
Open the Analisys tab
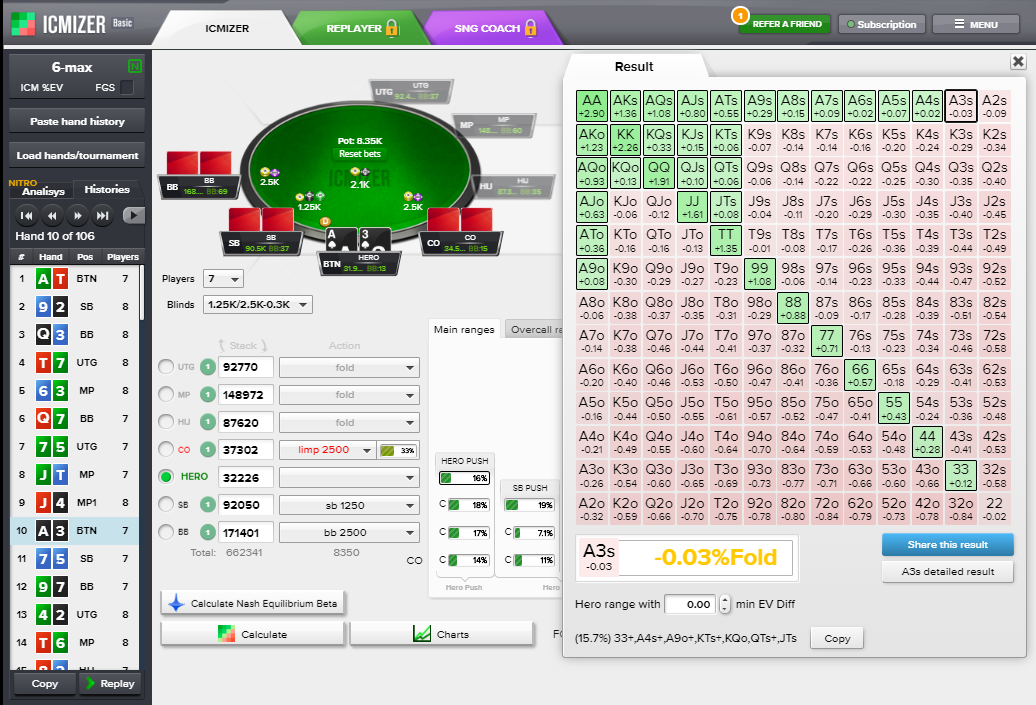(43, 191)
